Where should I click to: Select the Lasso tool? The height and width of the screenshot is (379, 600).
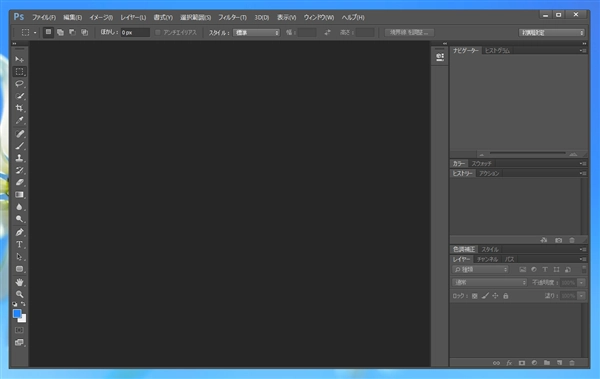pos(19,84)
